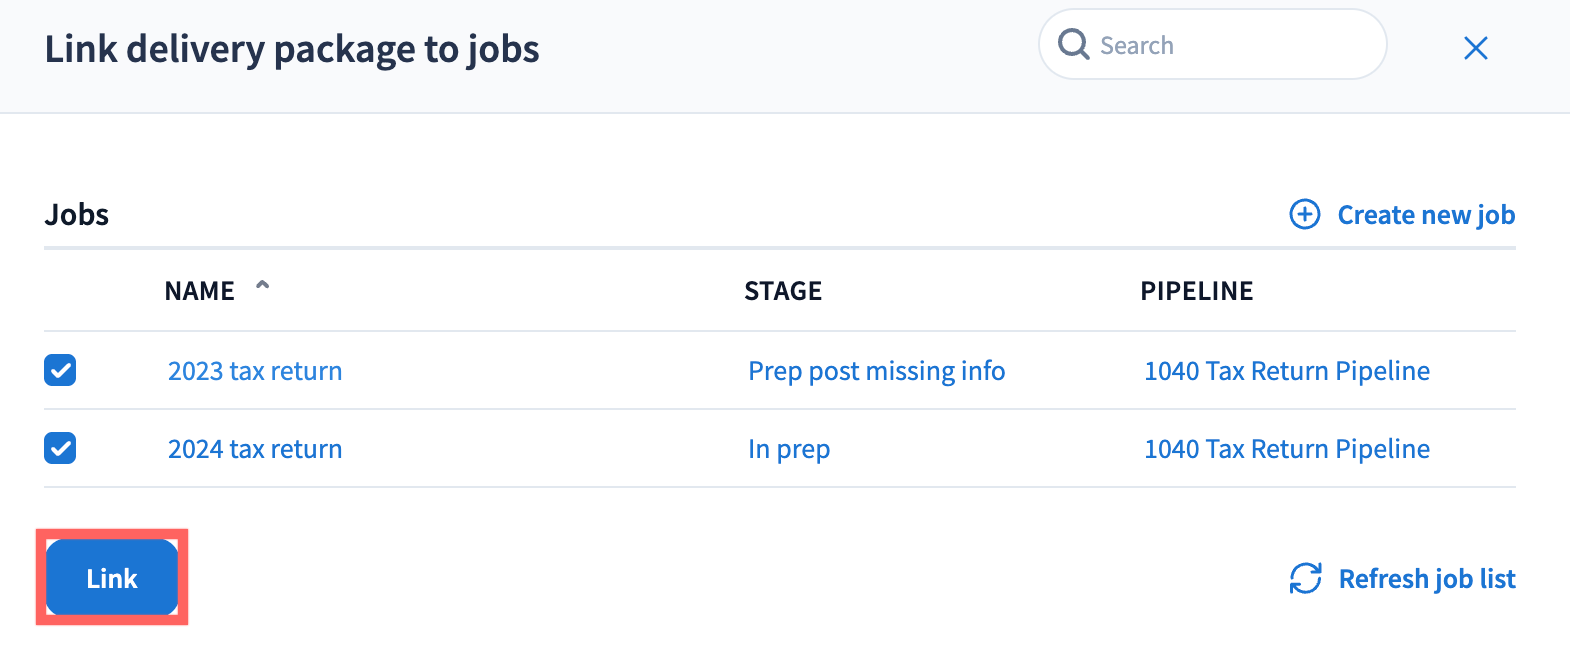Screen dimensions: 1570x648
Task: Click Create new job link
Action: 1425,215
